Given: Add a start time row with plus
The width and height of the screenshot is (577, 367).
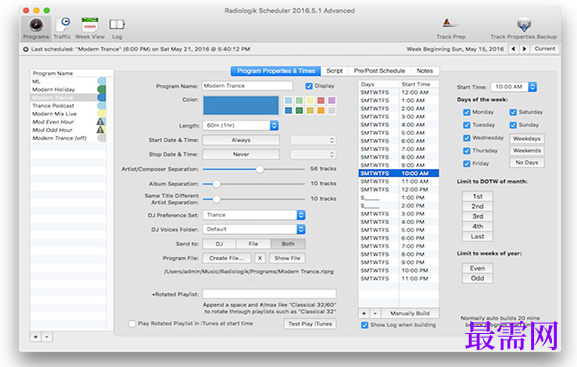Looking at the screenshot, I should (364, 313).
